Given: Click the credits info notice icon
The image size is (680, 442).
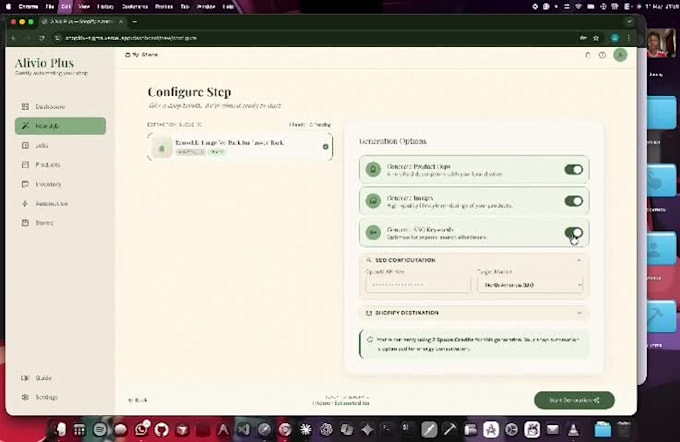Looking at the screenshot, I should pyautogui.click(x=370, y=340).
